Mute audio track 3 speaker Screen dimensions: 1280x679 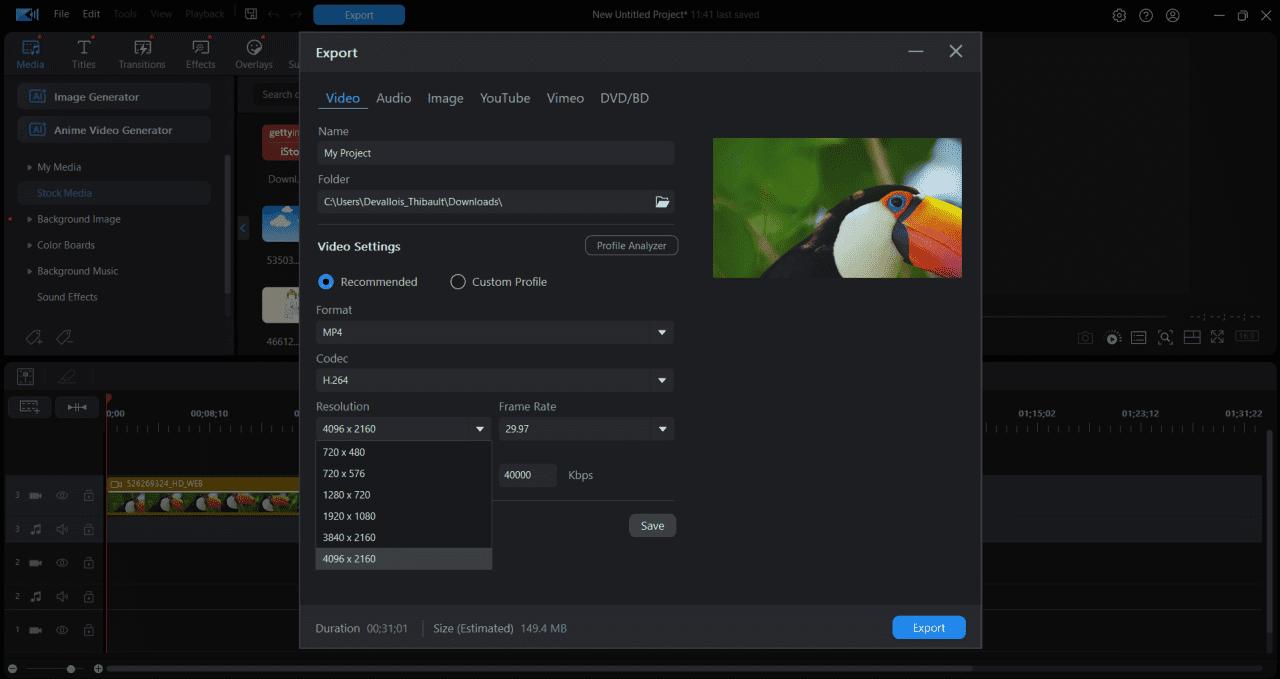[x=62, y=529]
